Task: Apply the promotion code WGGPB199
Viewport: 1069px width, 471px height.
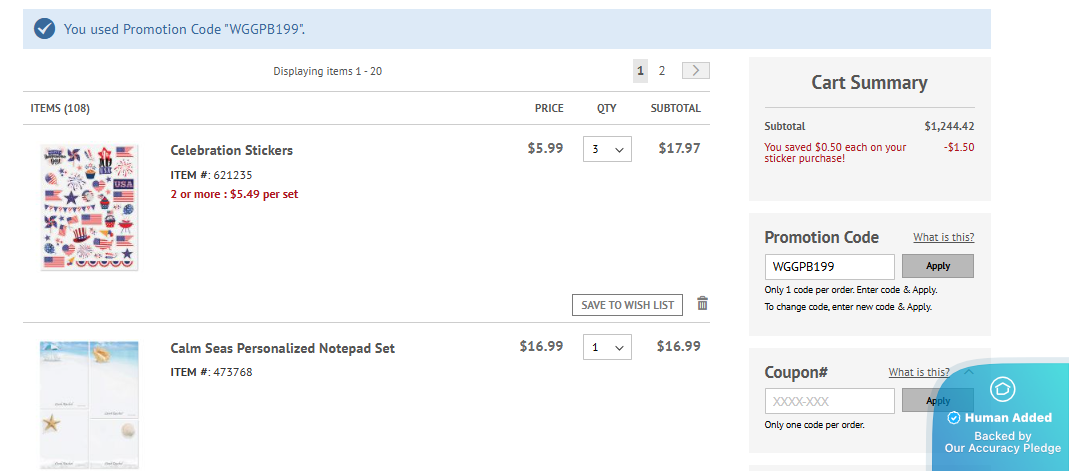Action: coord(937,266)
